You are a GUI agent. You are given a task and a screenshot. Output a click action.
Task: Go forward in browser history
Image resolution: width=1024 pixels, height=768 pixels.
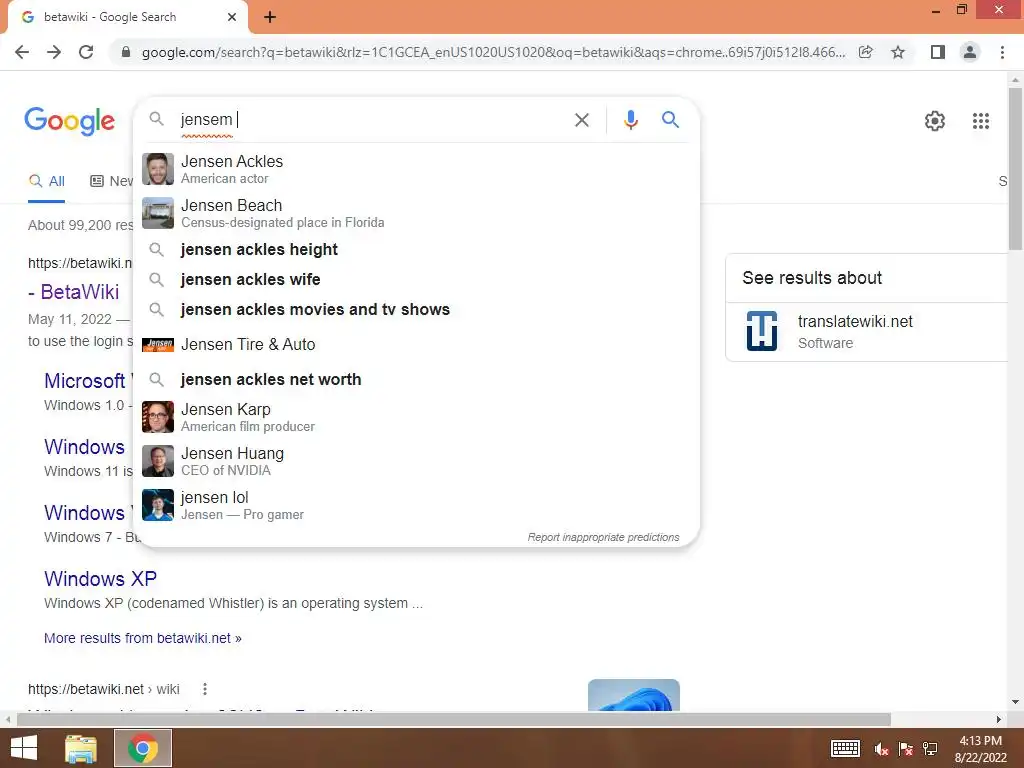click(54, 52)
